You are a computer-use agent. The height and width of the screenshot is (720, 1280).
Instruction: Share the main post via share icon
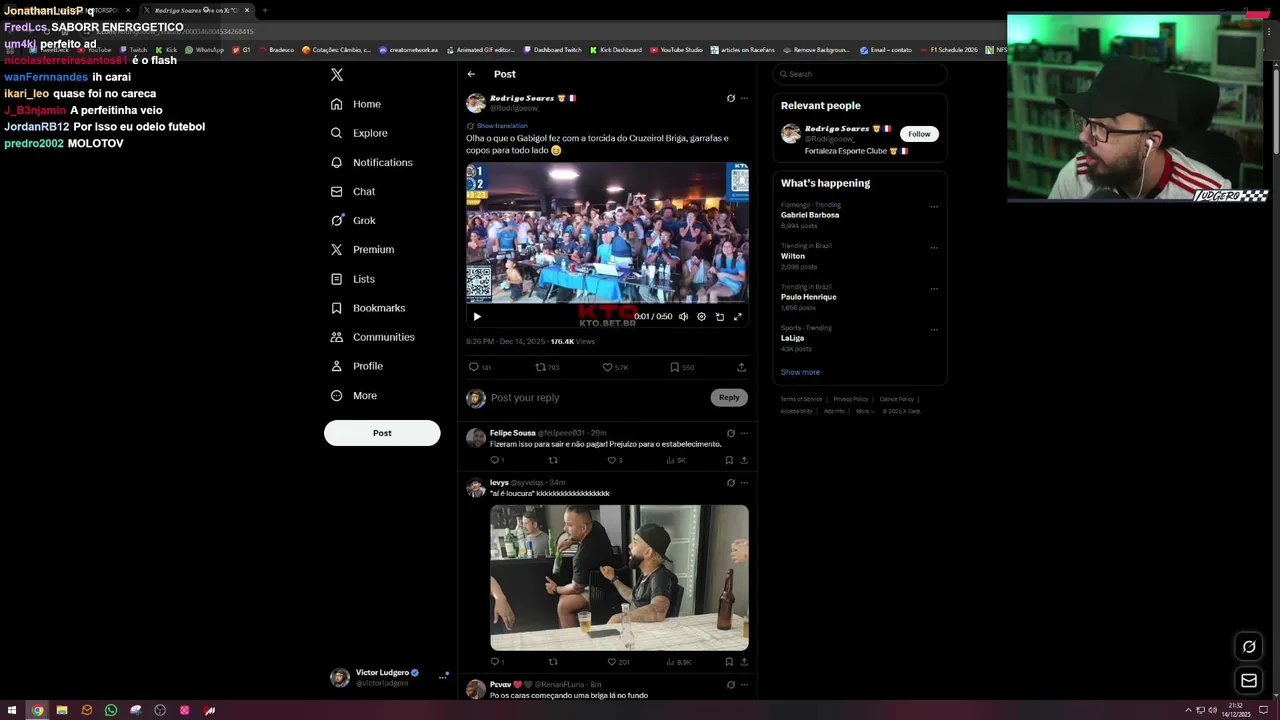pos(741,367)
